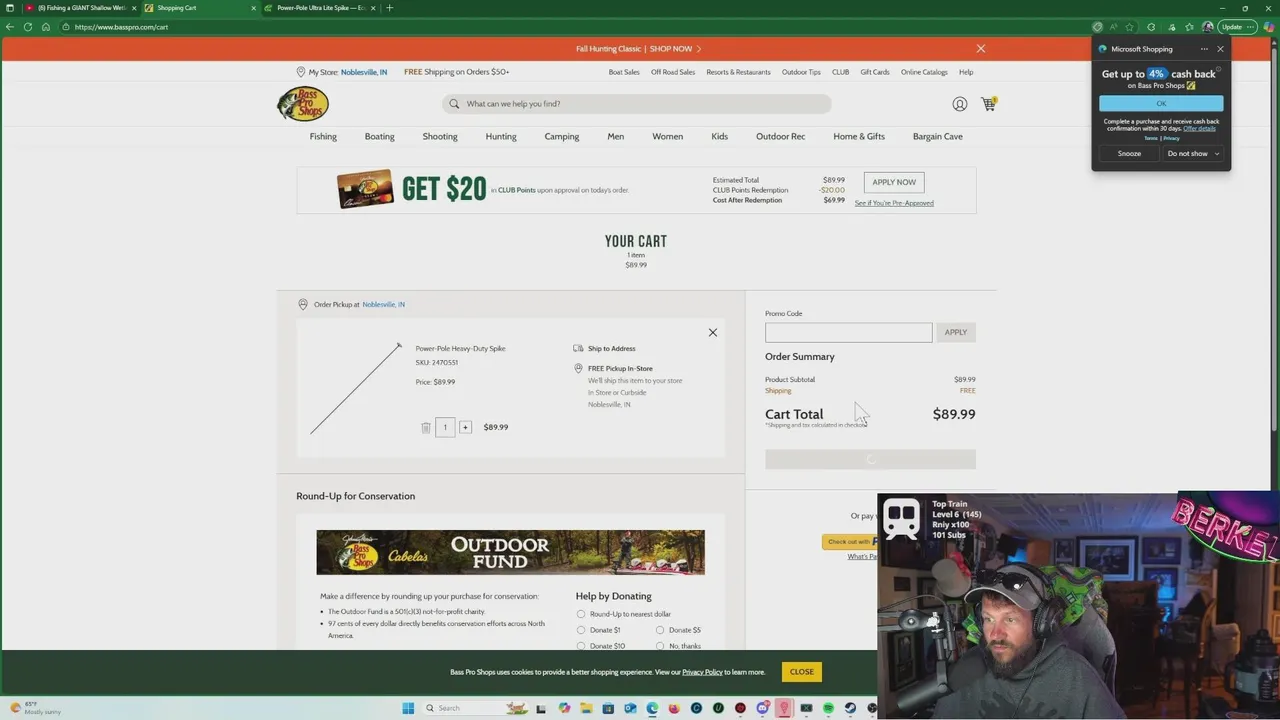Open the Offer details link
The image size is (1280, 720).
click(1200, 129)
